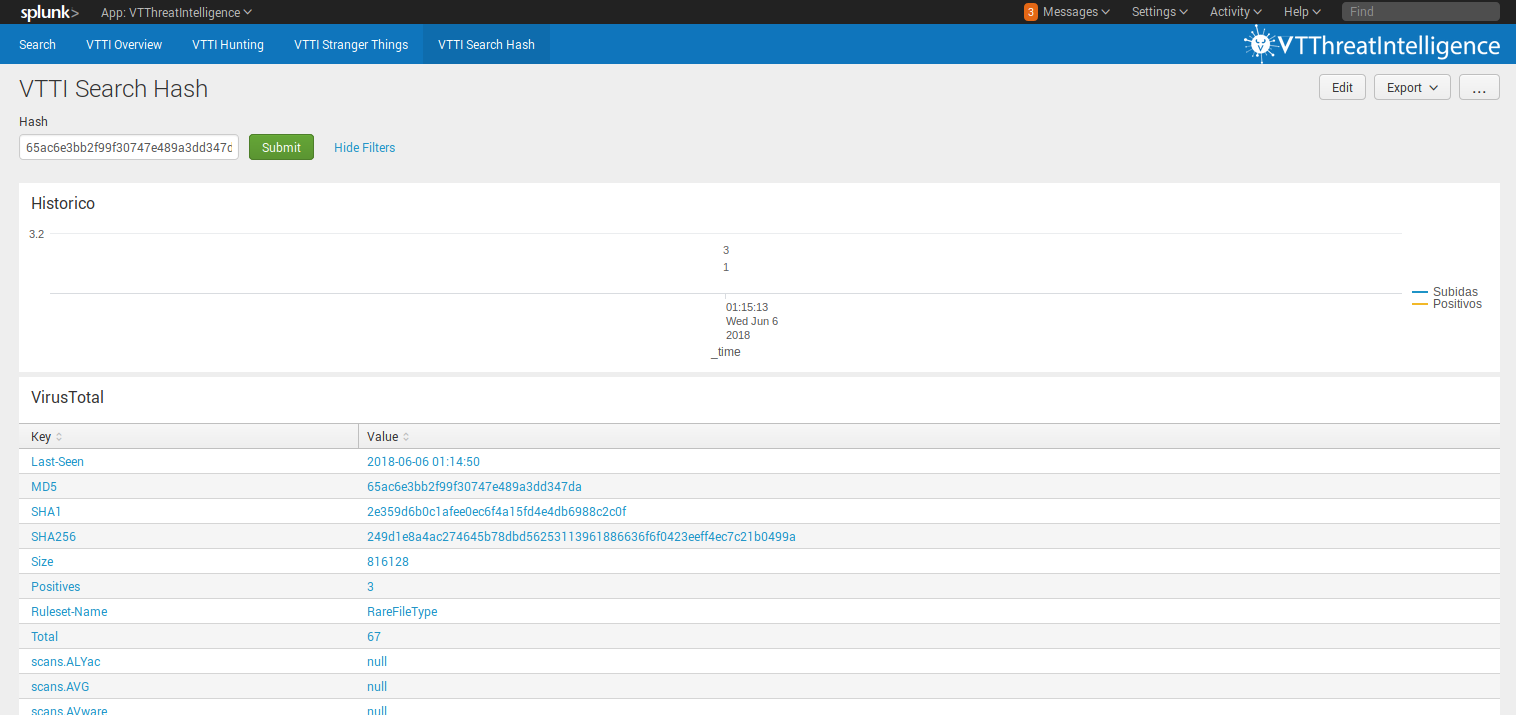Viewport: 1516px width, 715px height.
Task: Hide the dashboard filters
Action: [x=364, y=147]
